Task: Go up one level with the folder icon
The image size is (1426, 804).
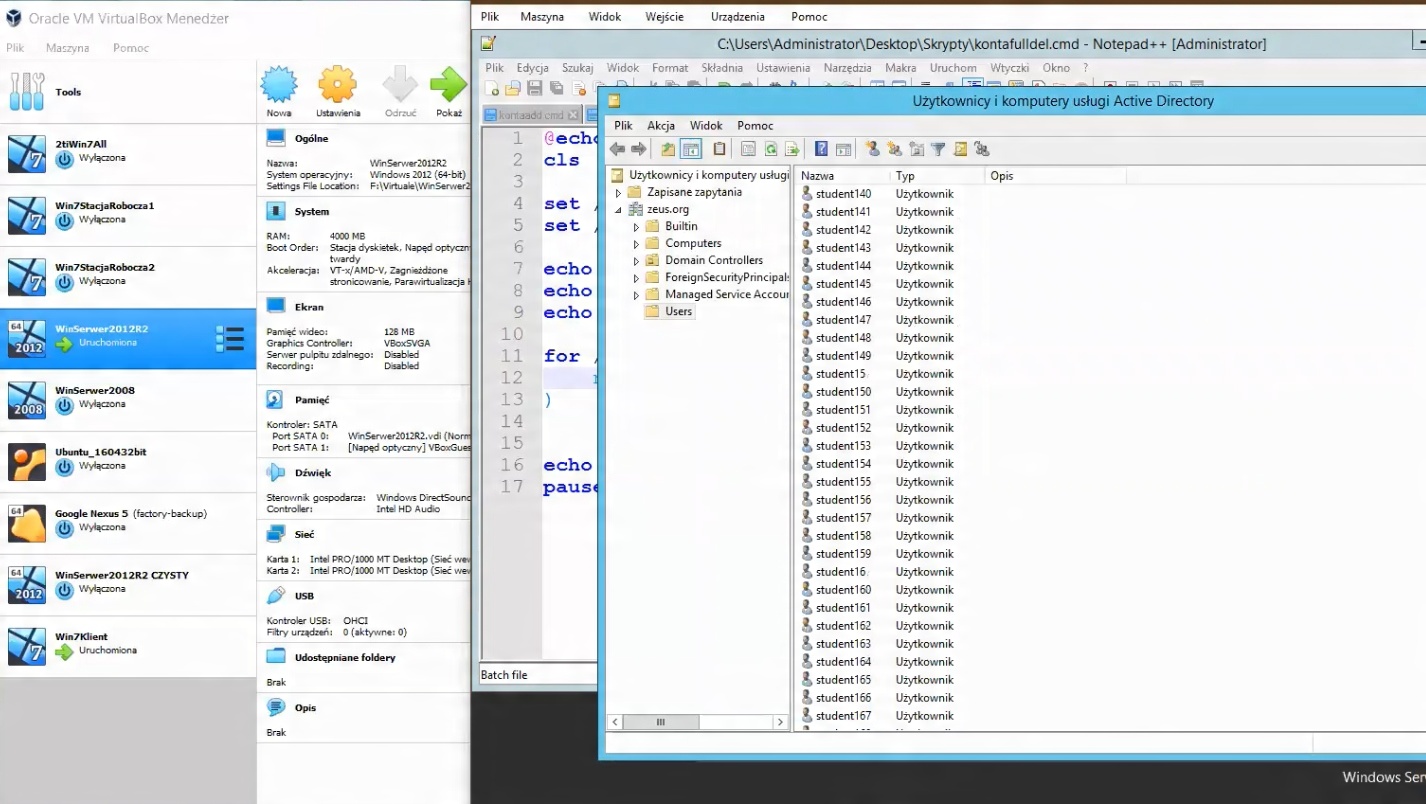Action: tap(668, 149)
